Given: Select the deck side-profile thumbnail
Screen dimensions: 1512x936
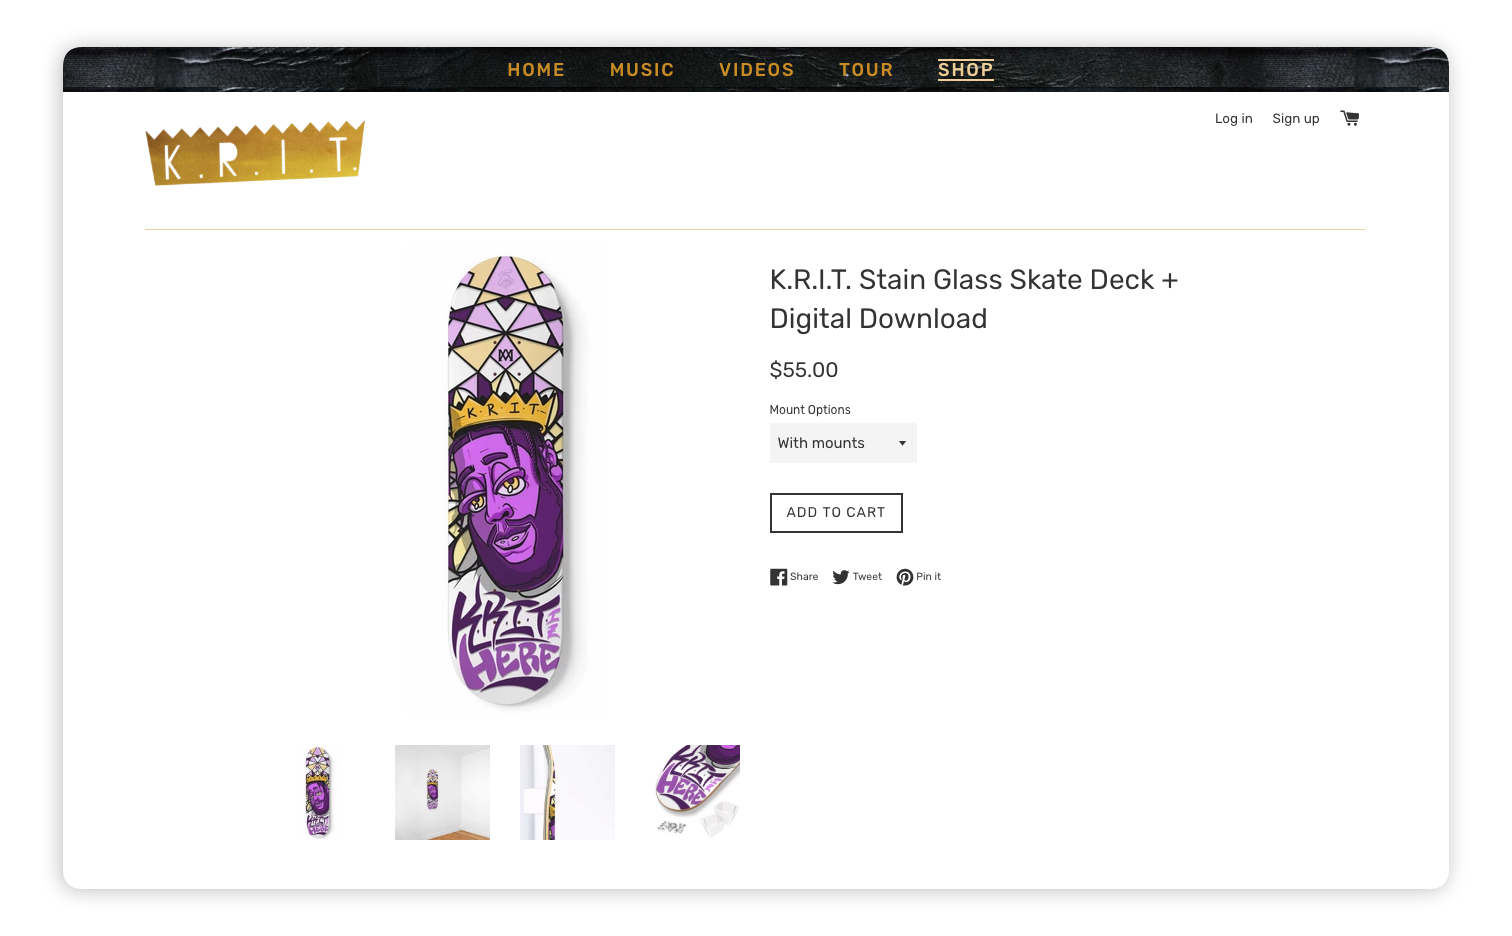Looking at the screenshot, I should click(x=567, y=792).
